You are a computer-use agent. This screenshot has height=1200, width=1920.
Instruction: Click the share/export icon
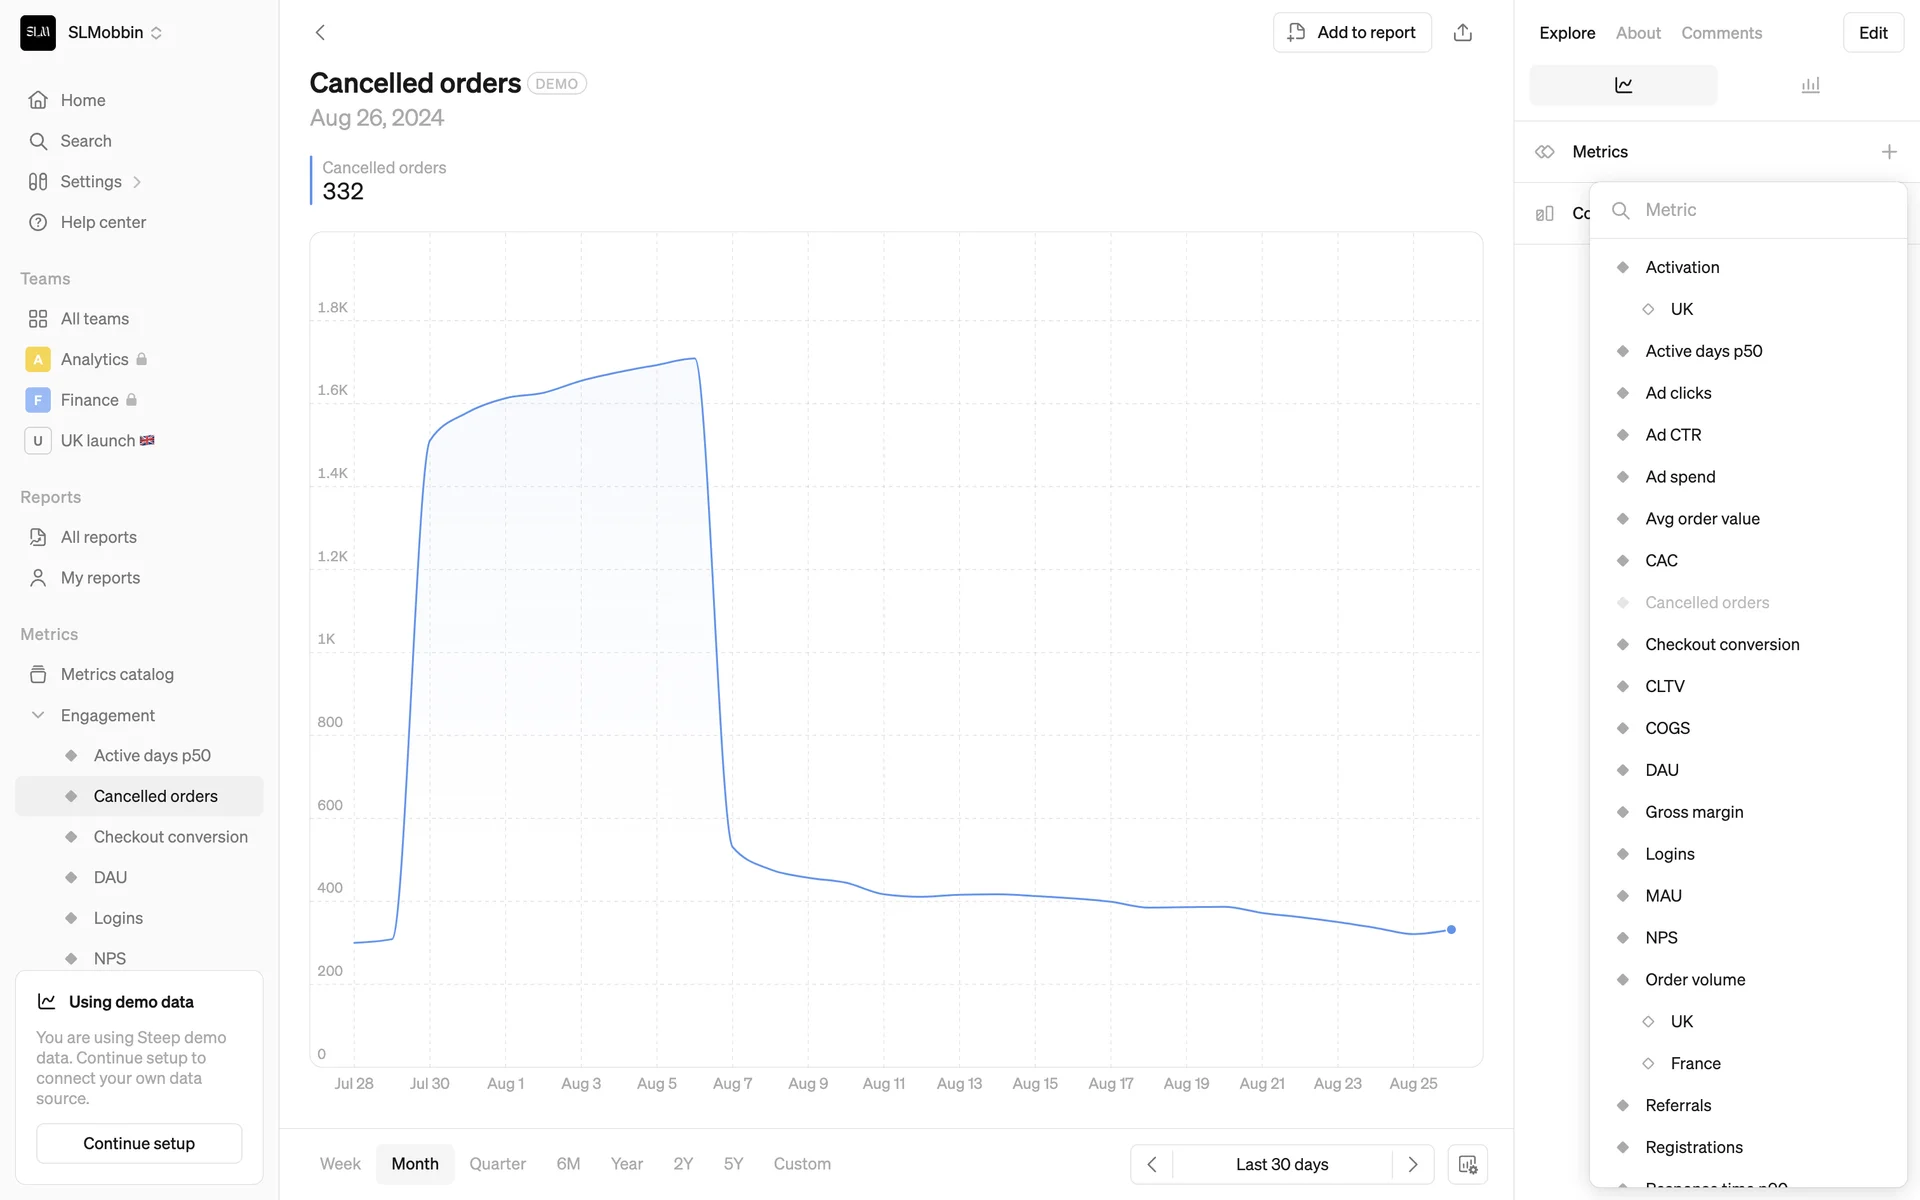coord(1462,33)
